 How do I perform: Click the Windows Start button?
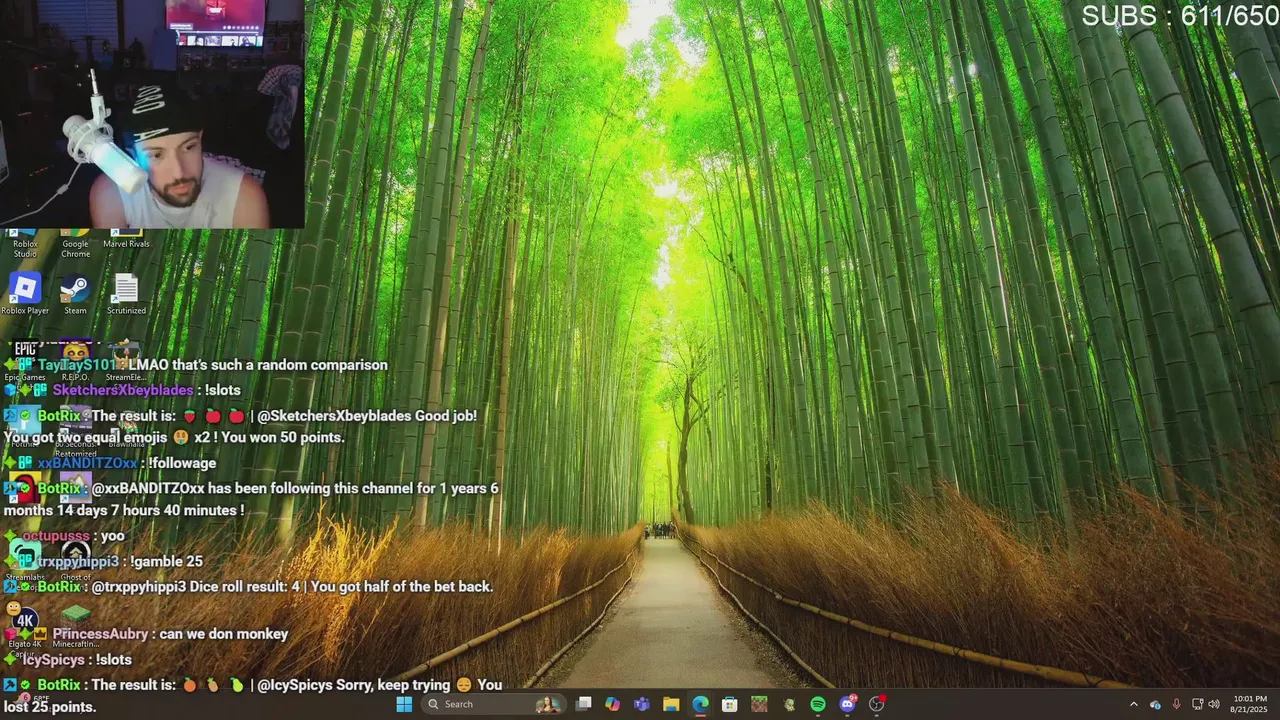[x=404, y=704]
